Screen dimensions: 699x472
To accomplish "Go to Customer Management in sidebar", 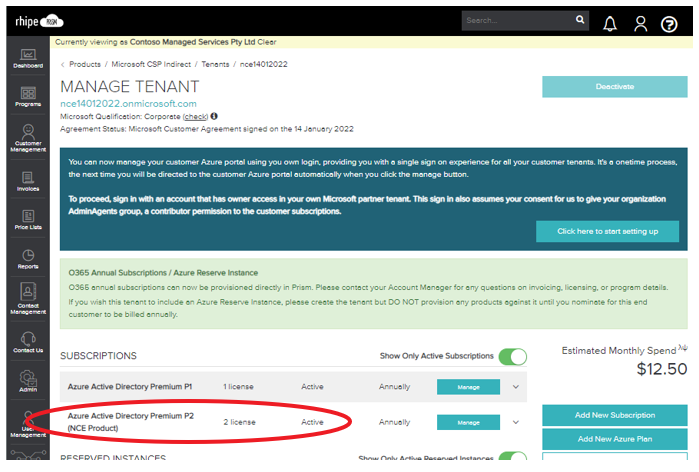I will [28, 138].
